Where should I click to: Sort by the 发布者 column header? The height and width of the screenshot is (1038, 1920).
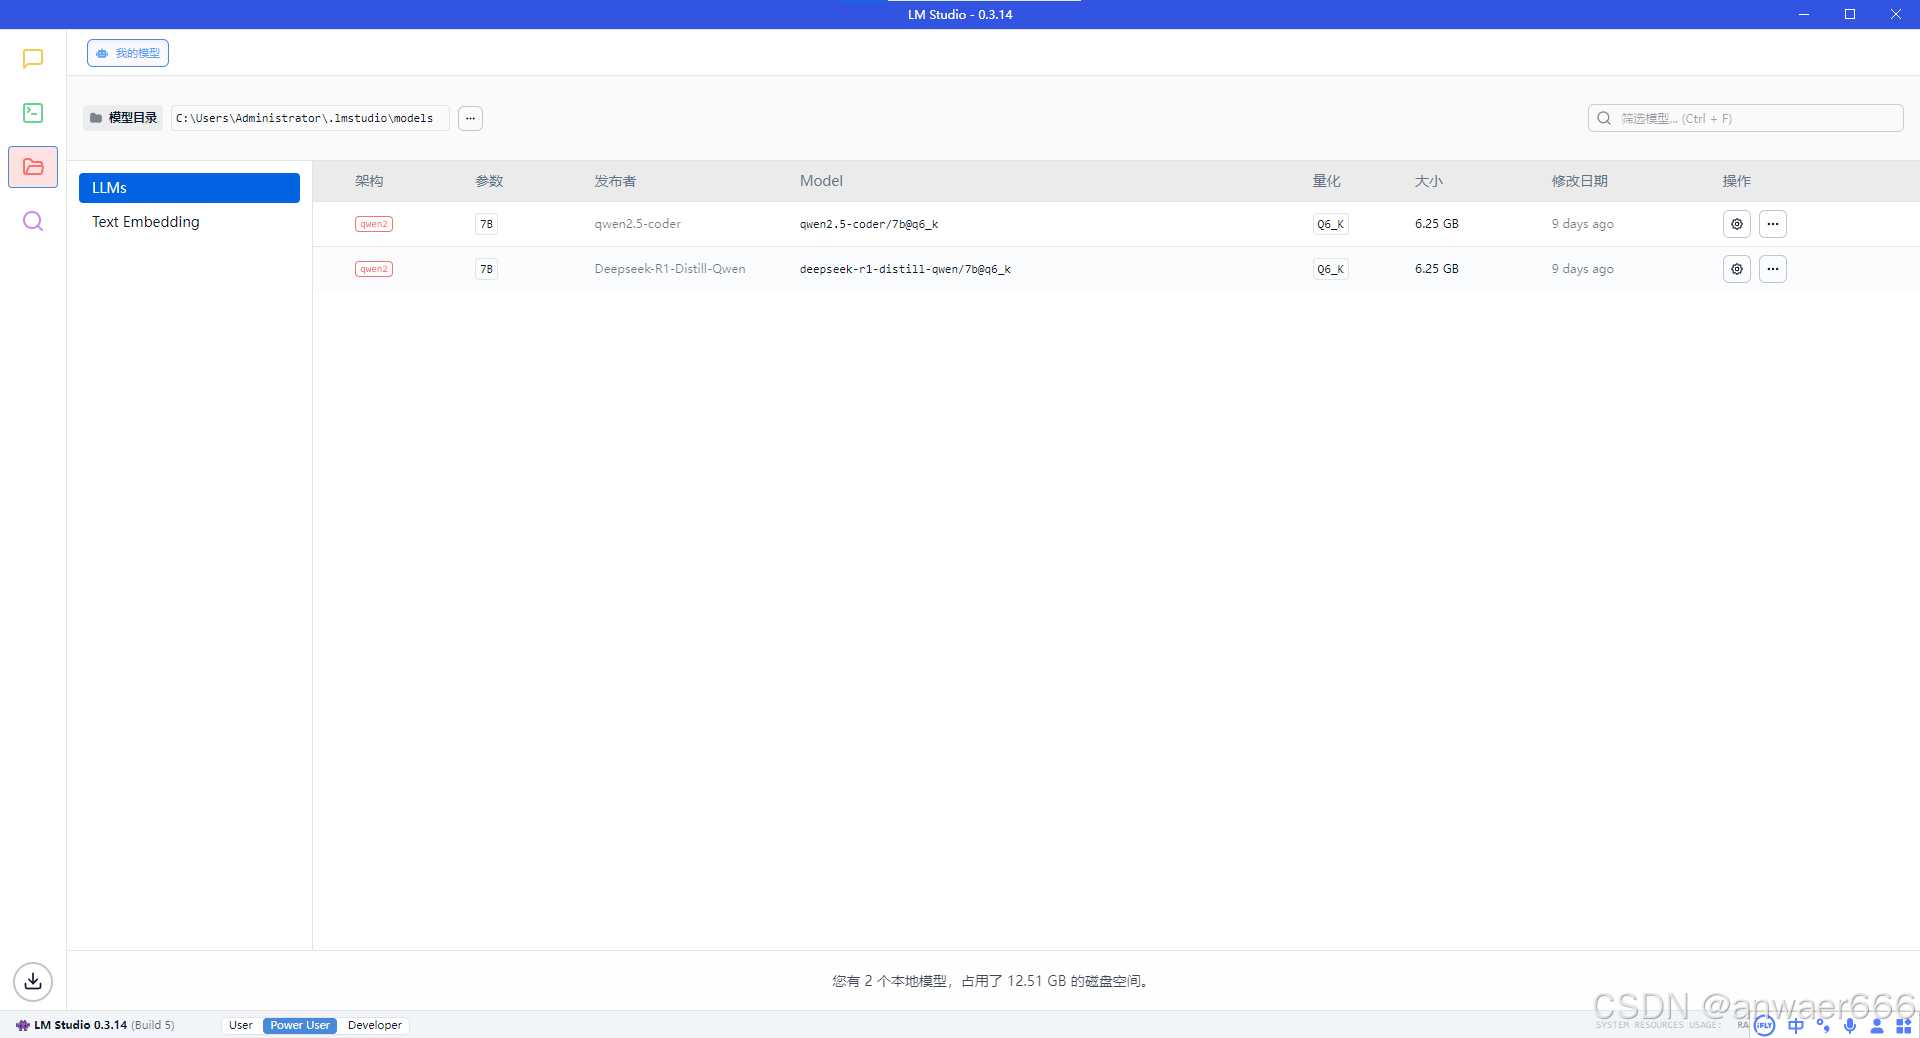tap(615, 181)
